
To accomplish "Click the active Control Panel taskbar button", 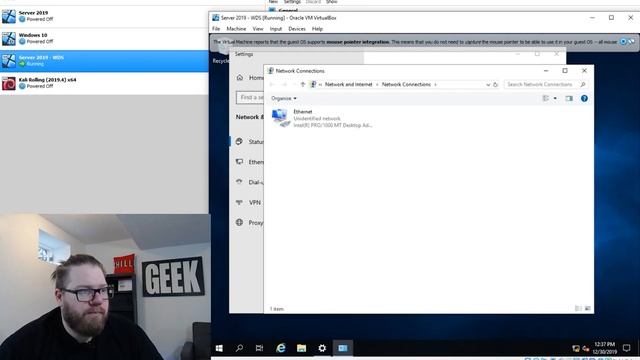I will click(x=342, y=348).
